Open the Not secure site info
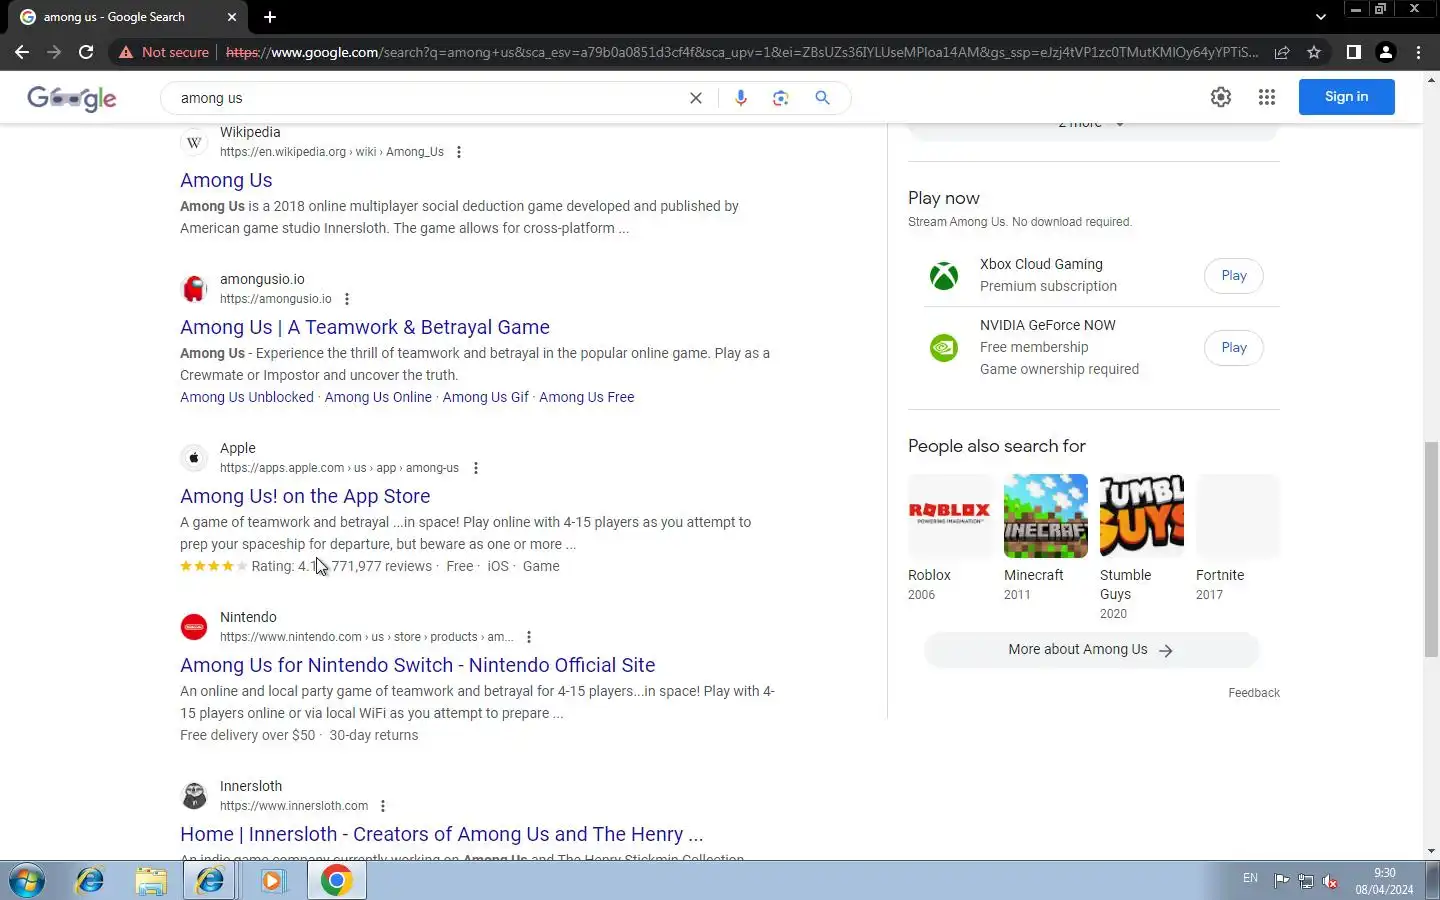1440x900 pixels. click(164, 52)
